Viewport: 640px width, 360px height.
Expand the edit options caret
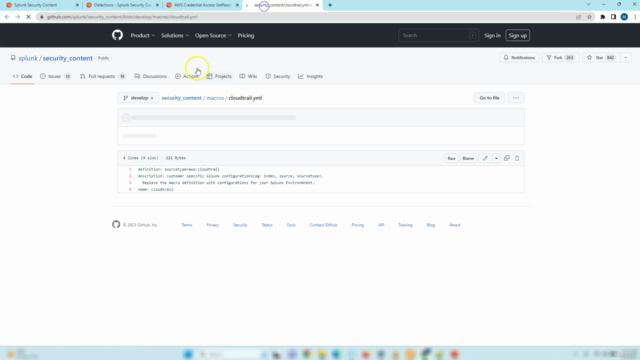(x=496, y=158)
